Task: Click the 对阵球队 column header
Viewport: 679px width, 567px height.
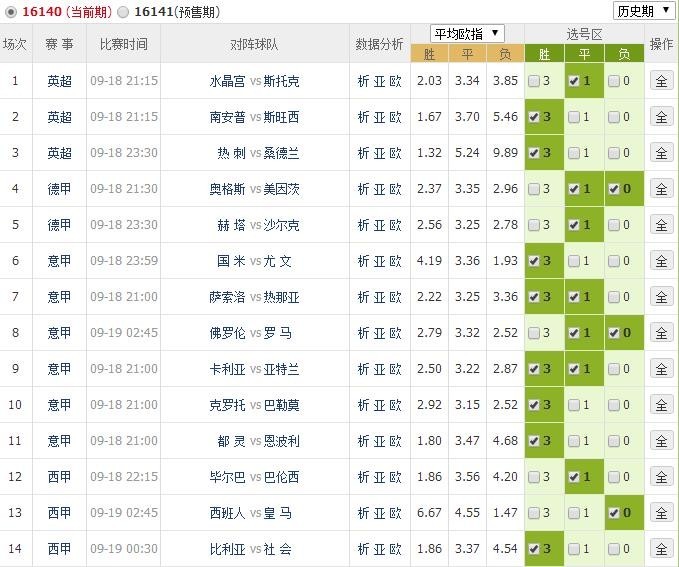Action: pos(255,44)
